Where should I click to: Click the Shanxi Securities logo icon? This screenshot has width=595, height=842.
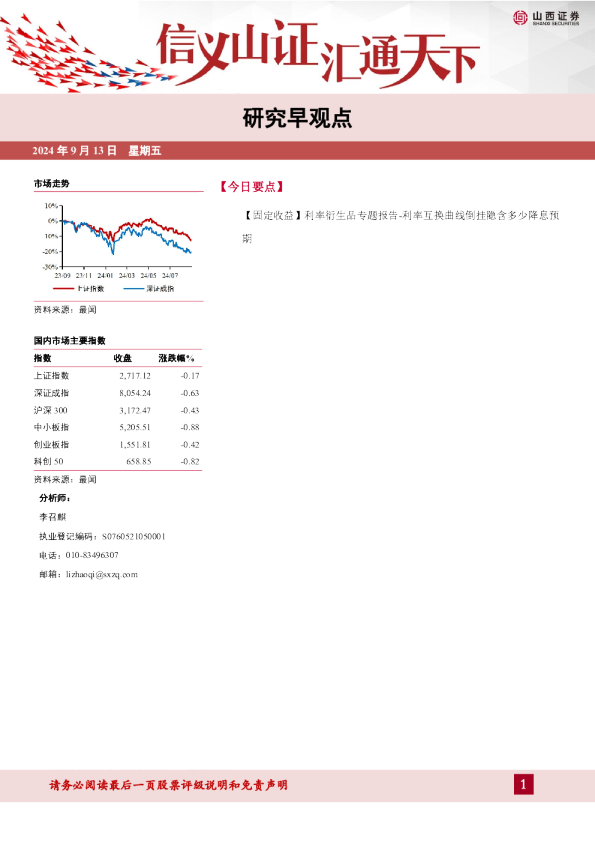(520, 18)
